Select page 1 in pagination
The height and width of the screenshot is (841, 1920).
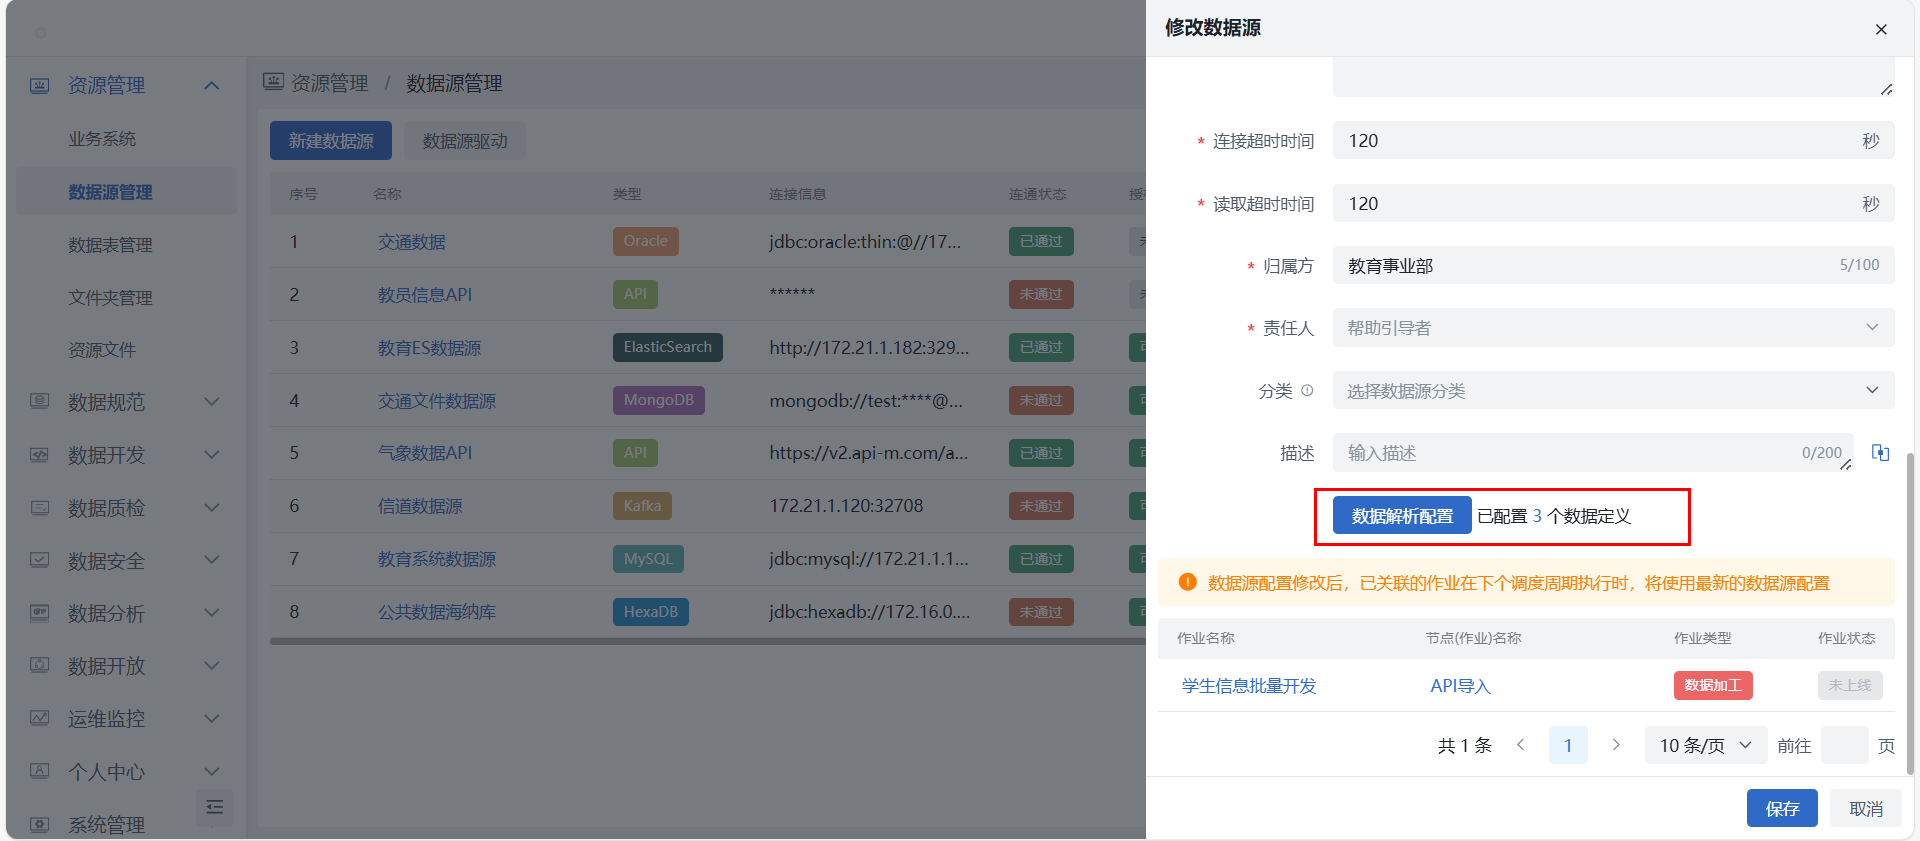point(1568,745)
